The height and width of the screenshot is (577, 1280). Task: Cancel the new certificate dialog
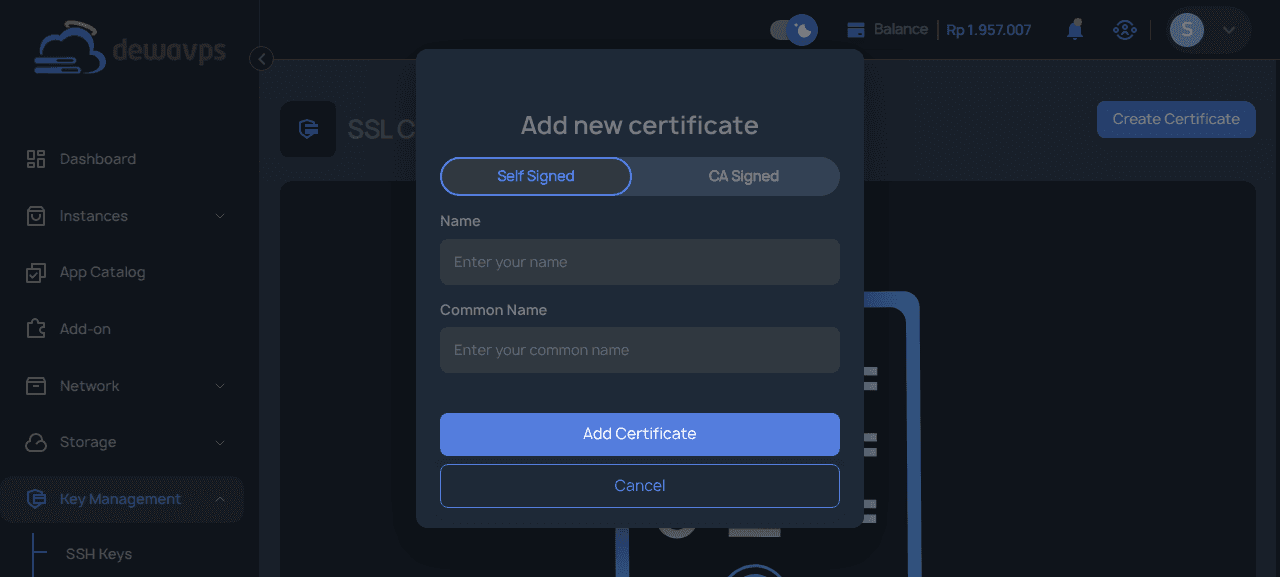639,485
